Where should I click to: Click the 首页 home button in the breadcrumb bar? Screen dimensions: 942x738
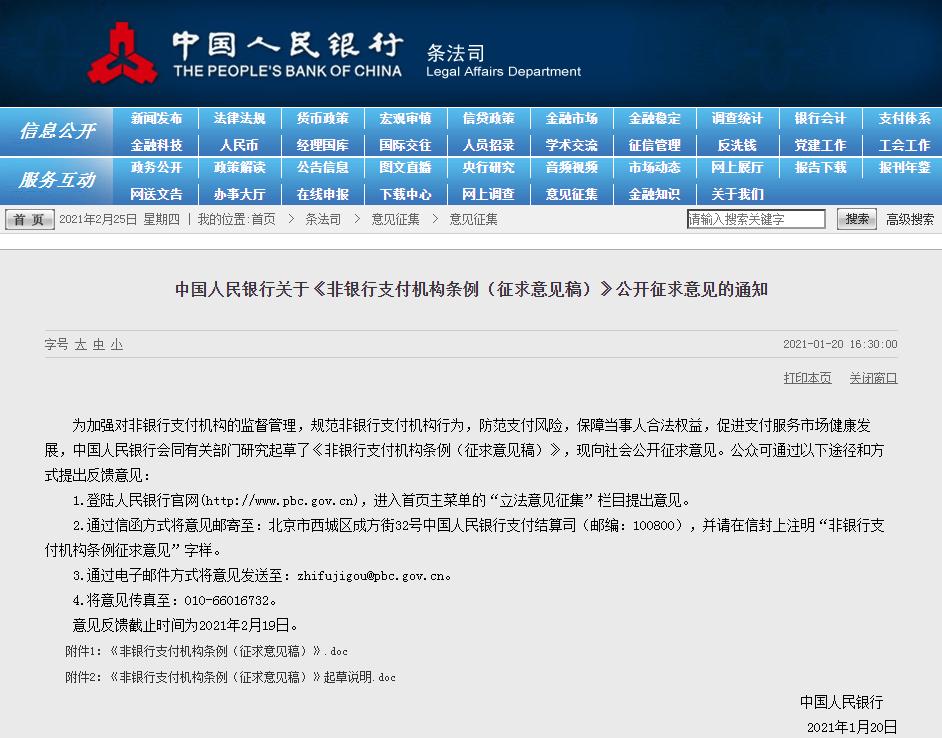click(28, 218)
